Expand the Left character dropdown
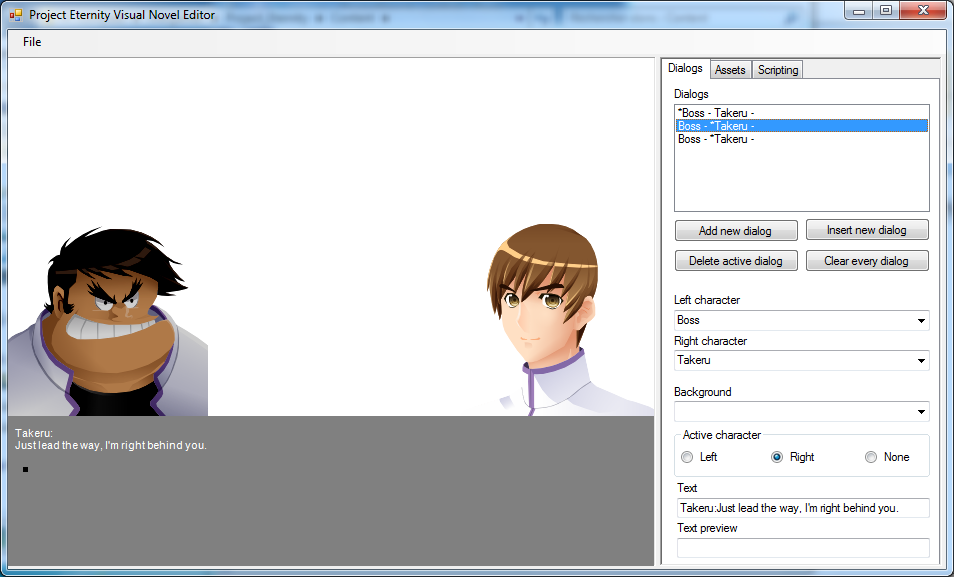954x577 pixels. (919, 321)
